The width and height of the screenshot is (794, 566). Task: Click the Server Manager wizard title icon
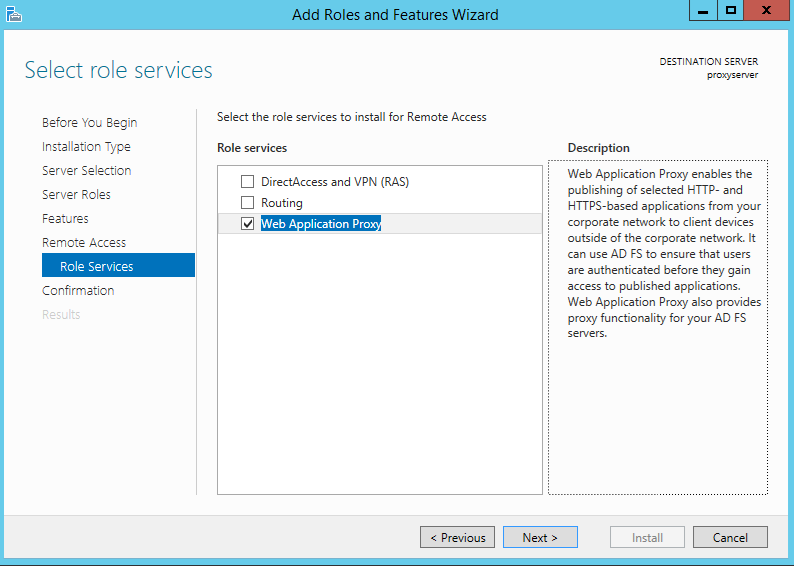[x=14, y=14]
